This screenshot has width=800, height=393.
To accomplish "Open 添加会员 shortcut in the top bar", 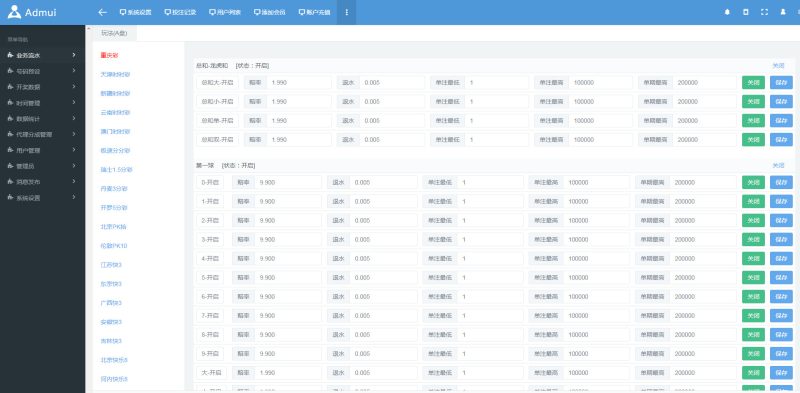I will click(x=270, y=12).
